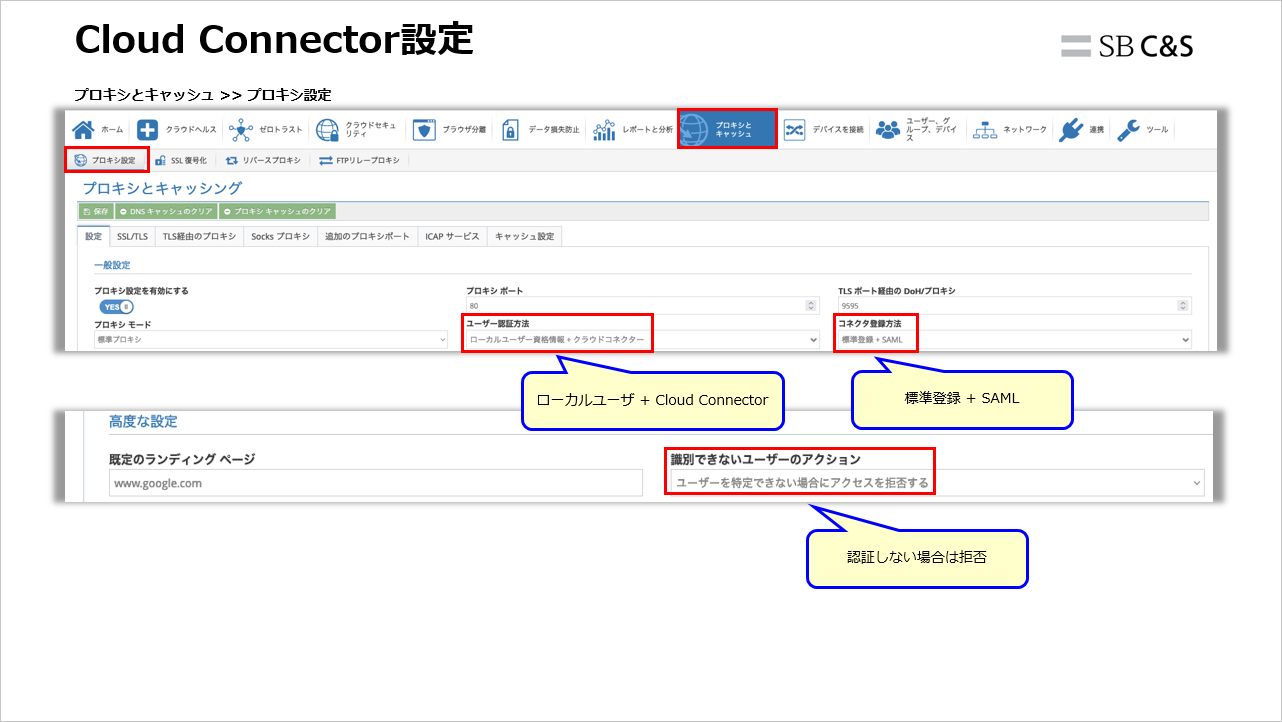Click the 一般設定 section heading

[112, 265]
